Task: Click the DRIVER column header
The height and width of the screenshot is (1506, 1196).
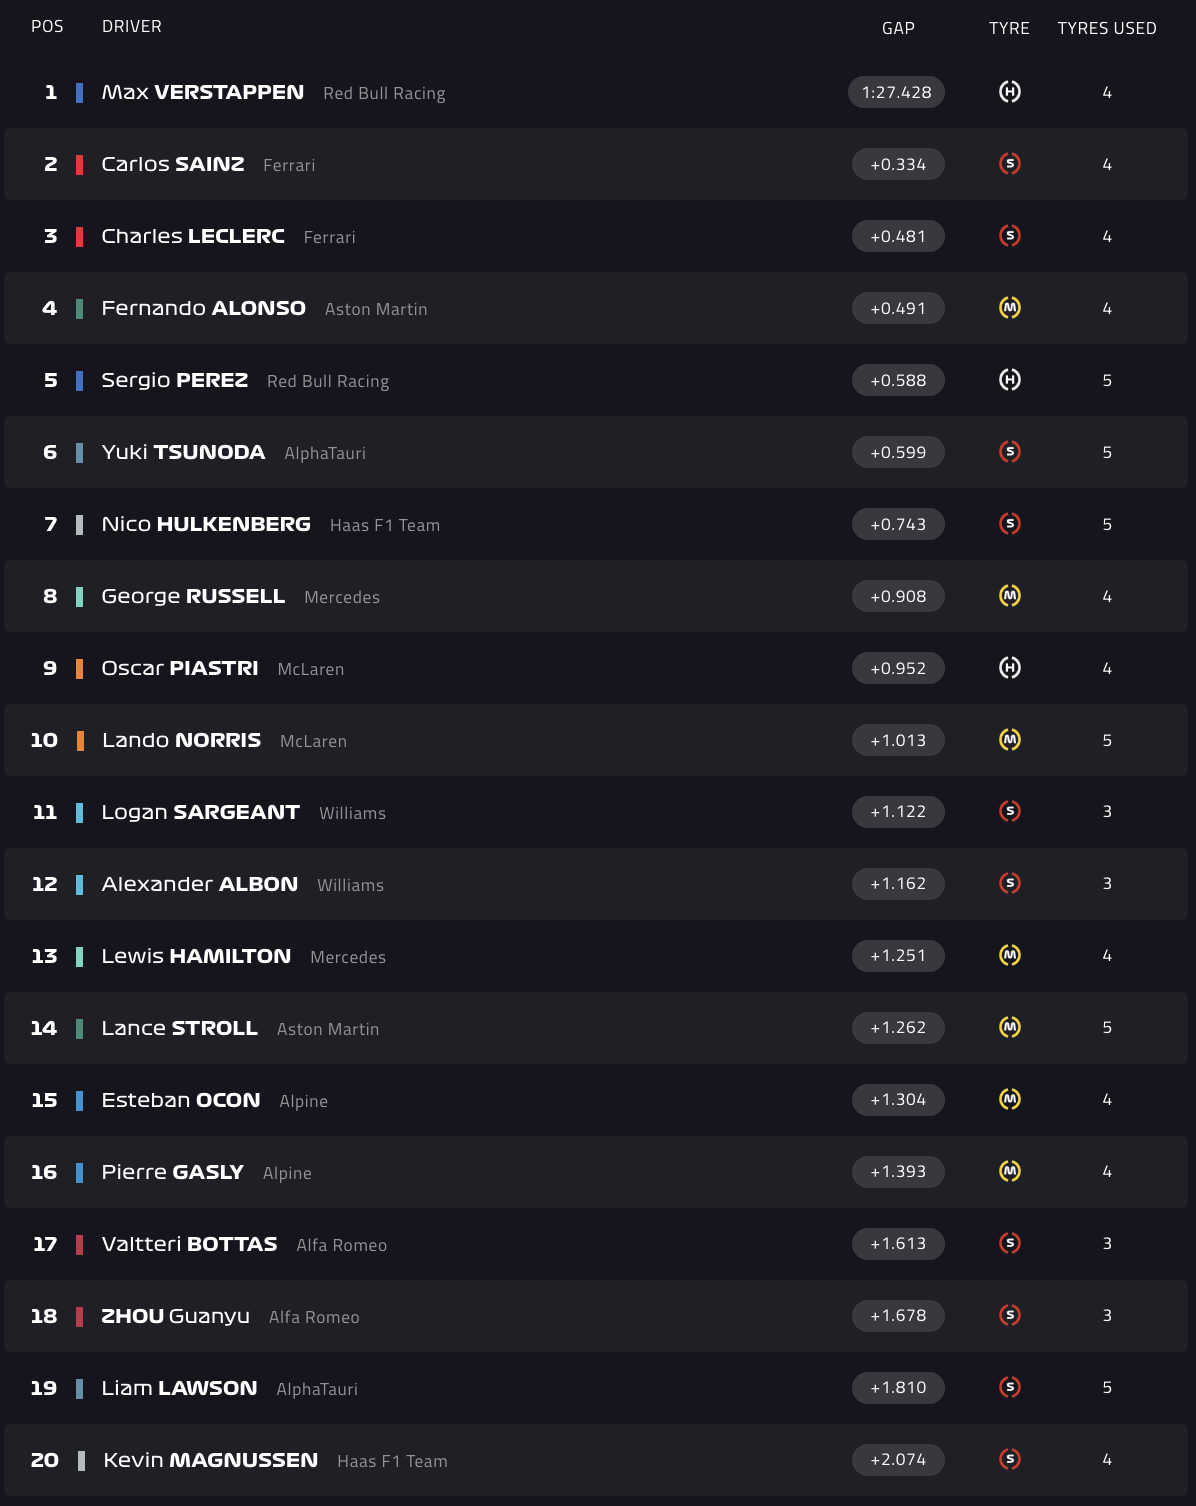Action: (x=131, y=26)
